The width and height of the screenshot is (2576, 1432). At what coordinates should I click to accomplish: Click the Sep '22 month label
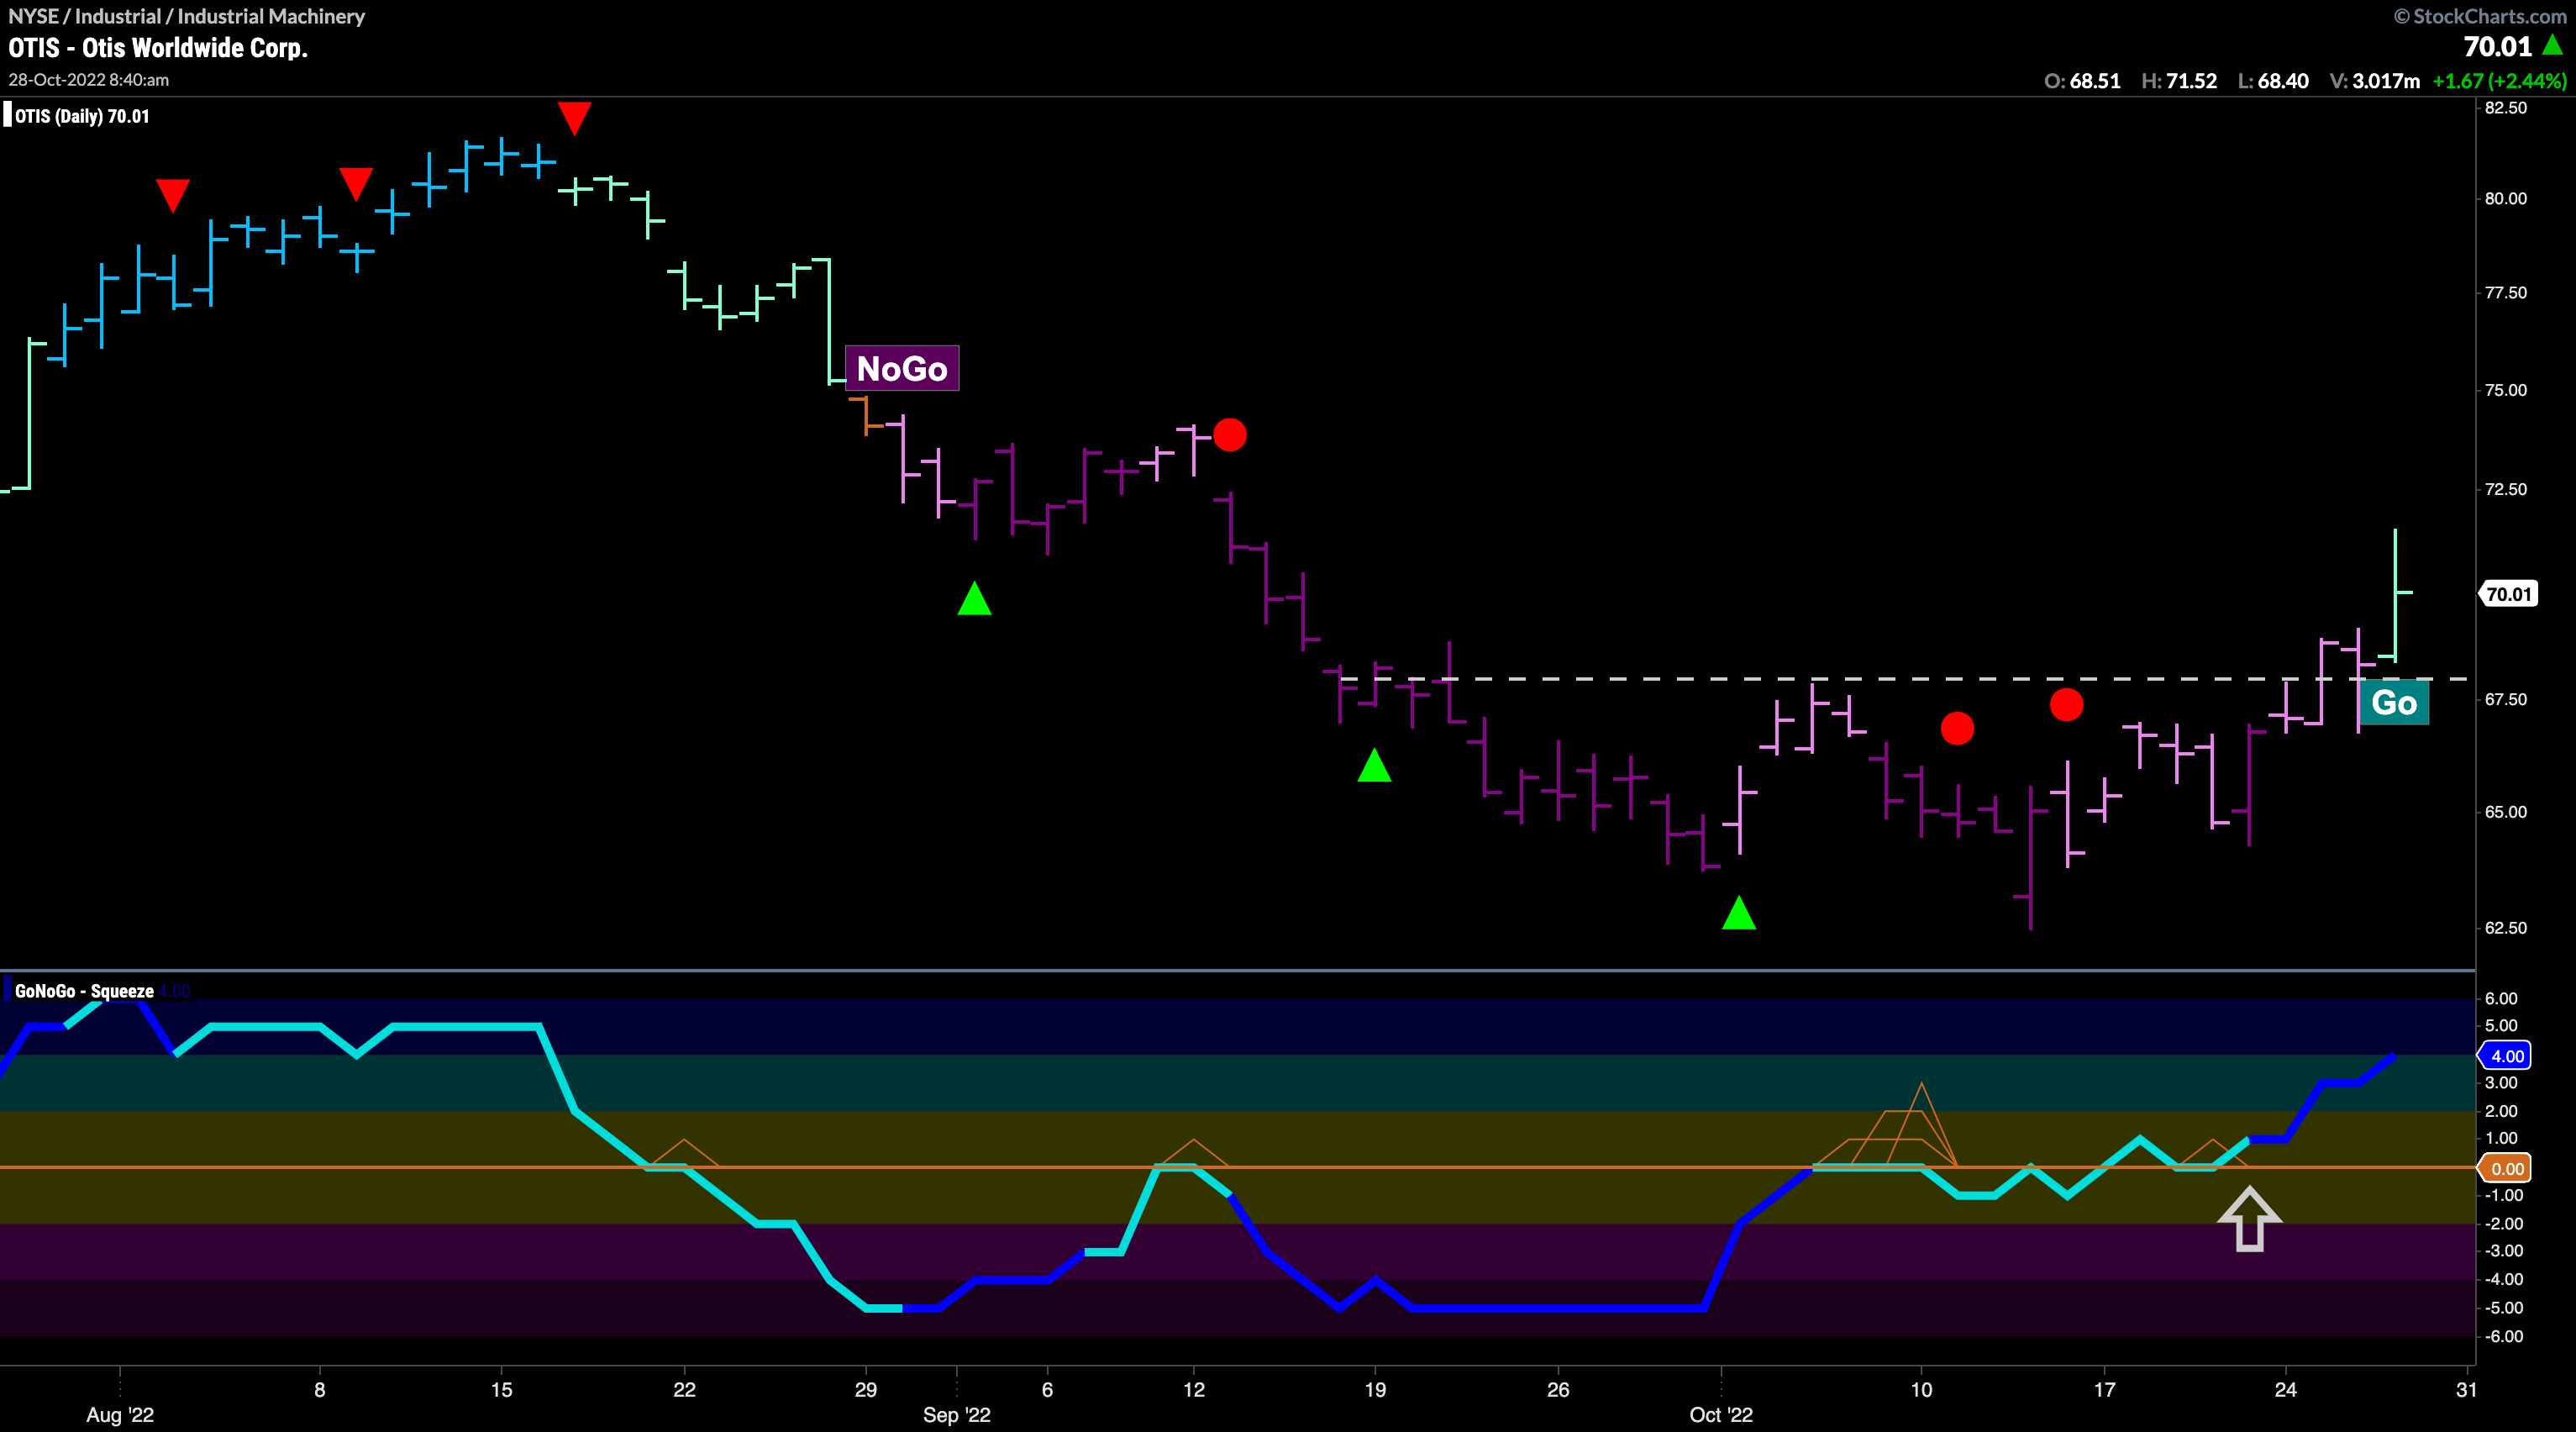tap(957, 1414)
